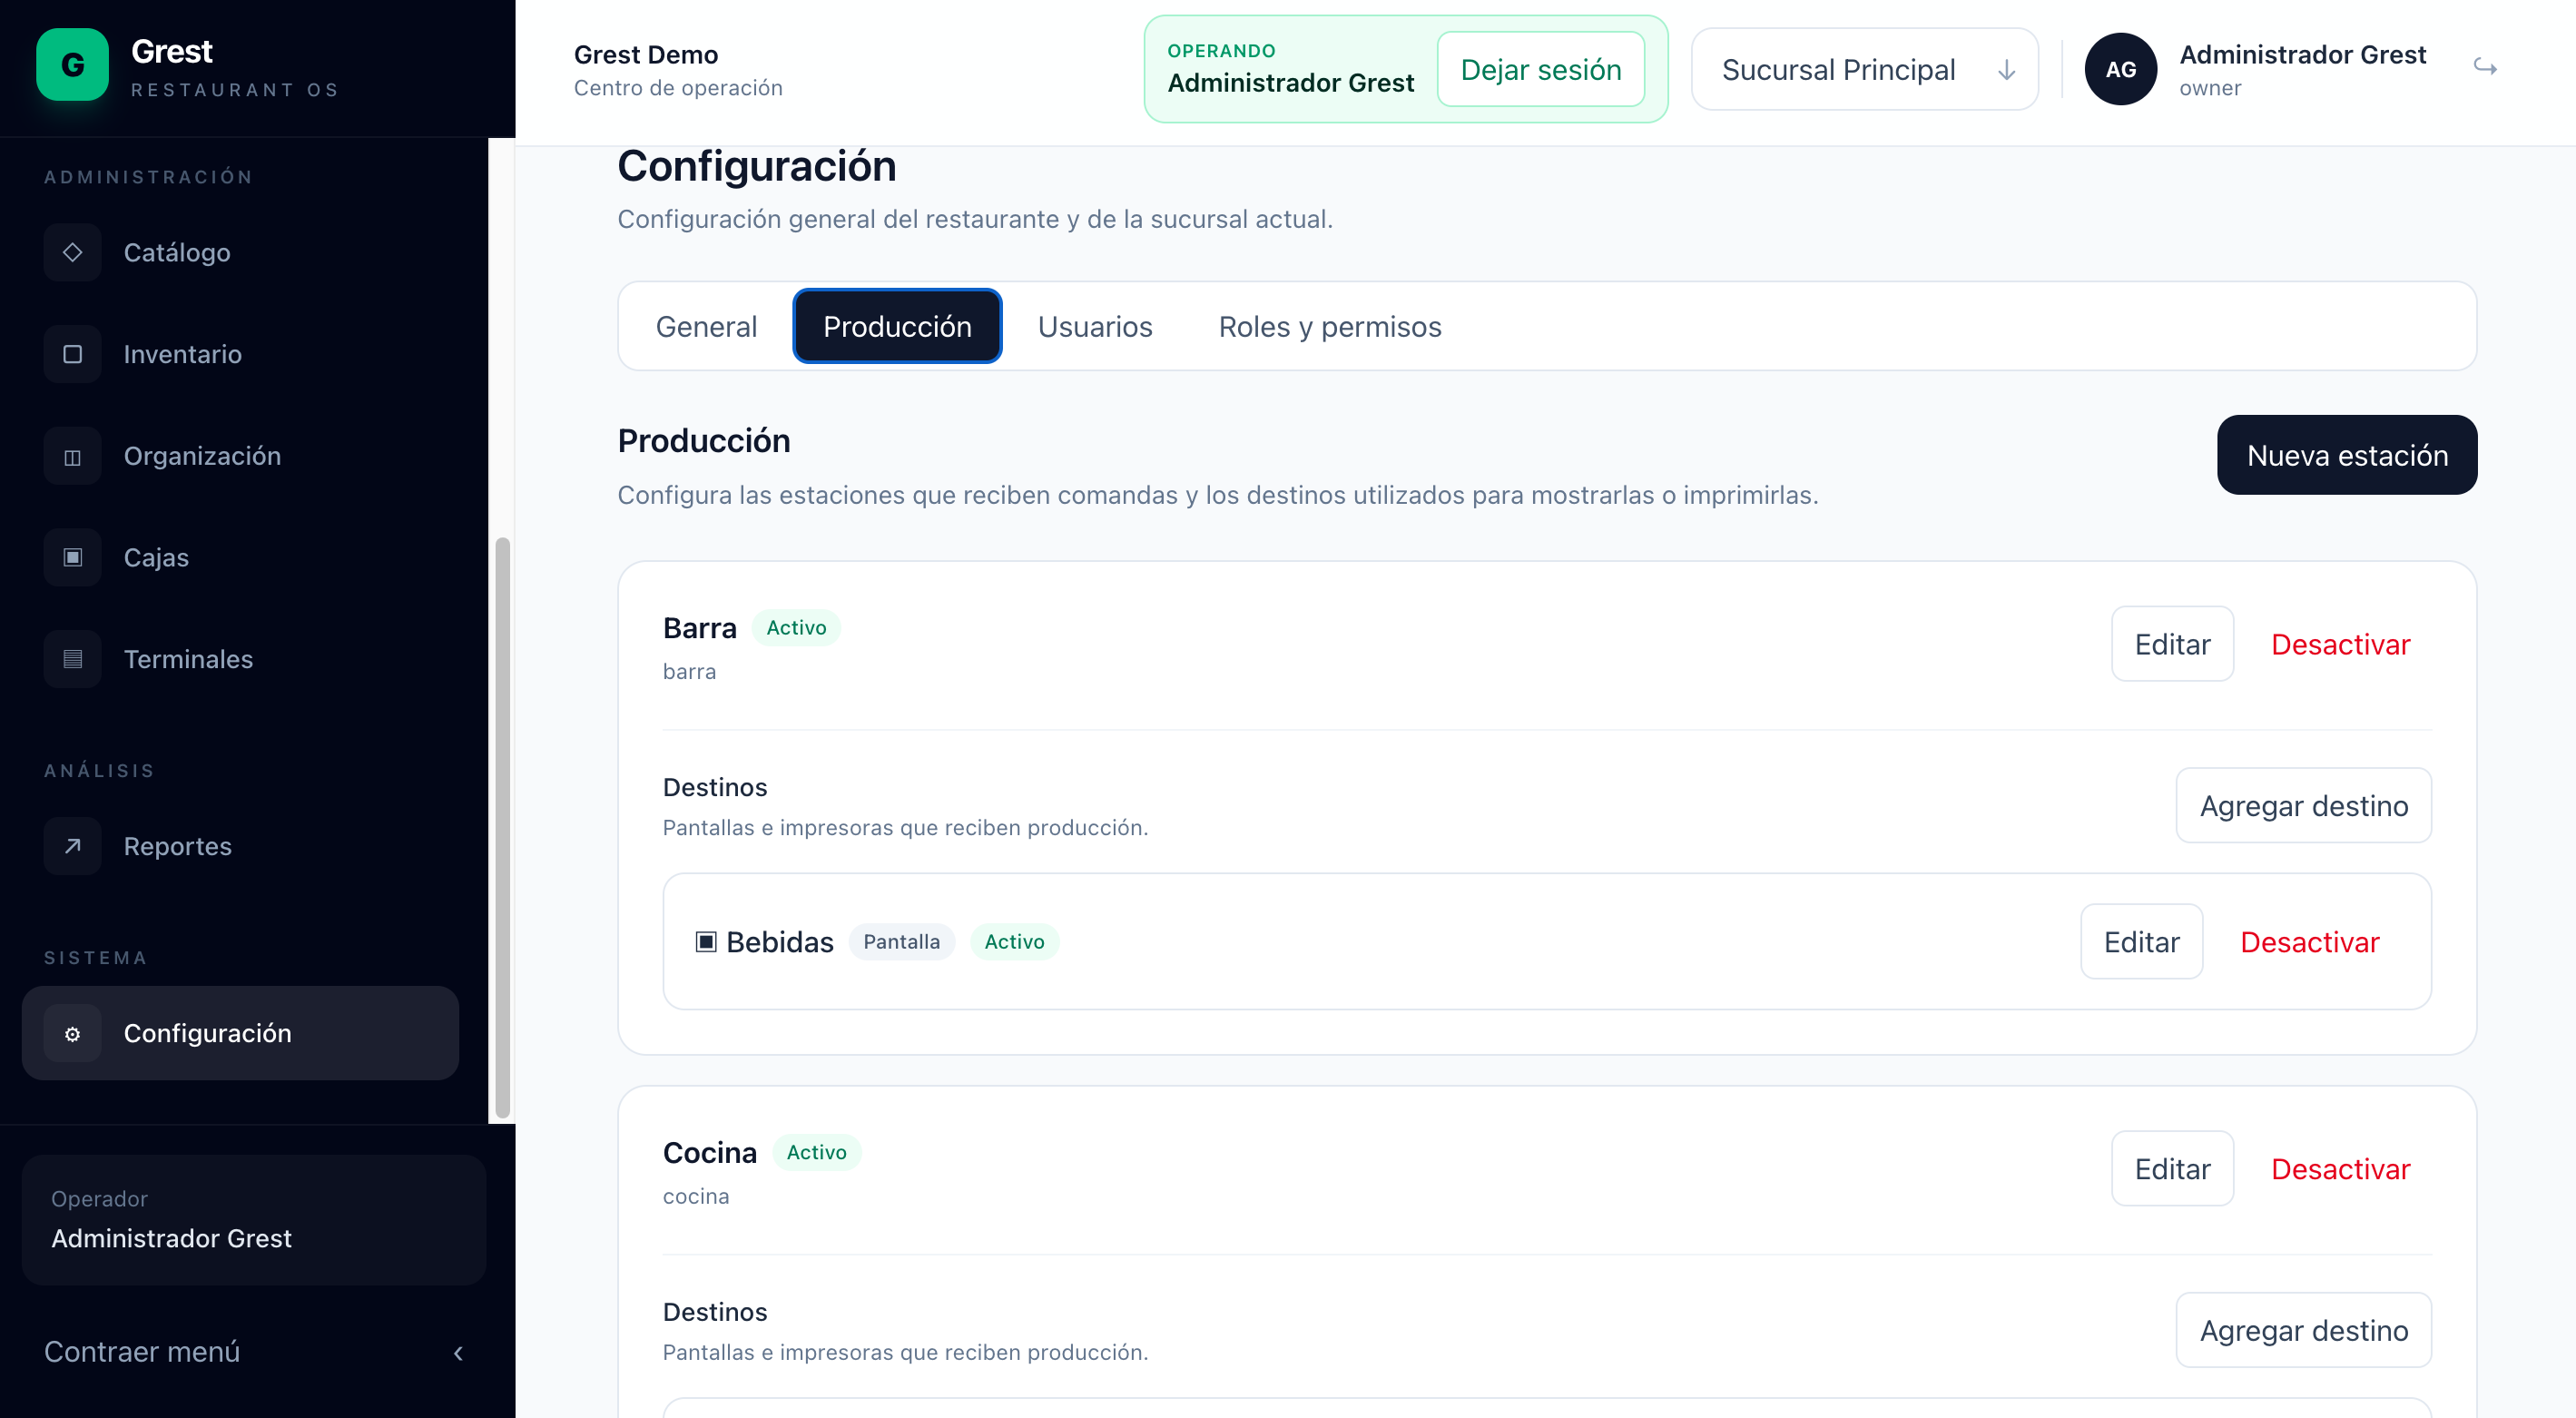Deactivate the Cocina station
The width and height of the screenshot is (2576, 1418).
[x=2340, y=1169]
